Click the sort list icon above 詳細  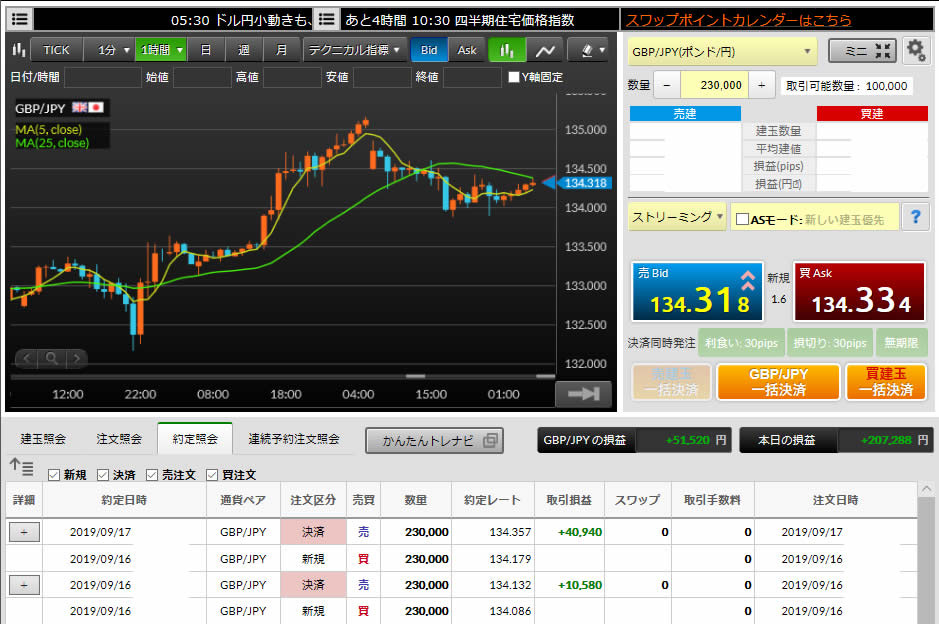22,467
